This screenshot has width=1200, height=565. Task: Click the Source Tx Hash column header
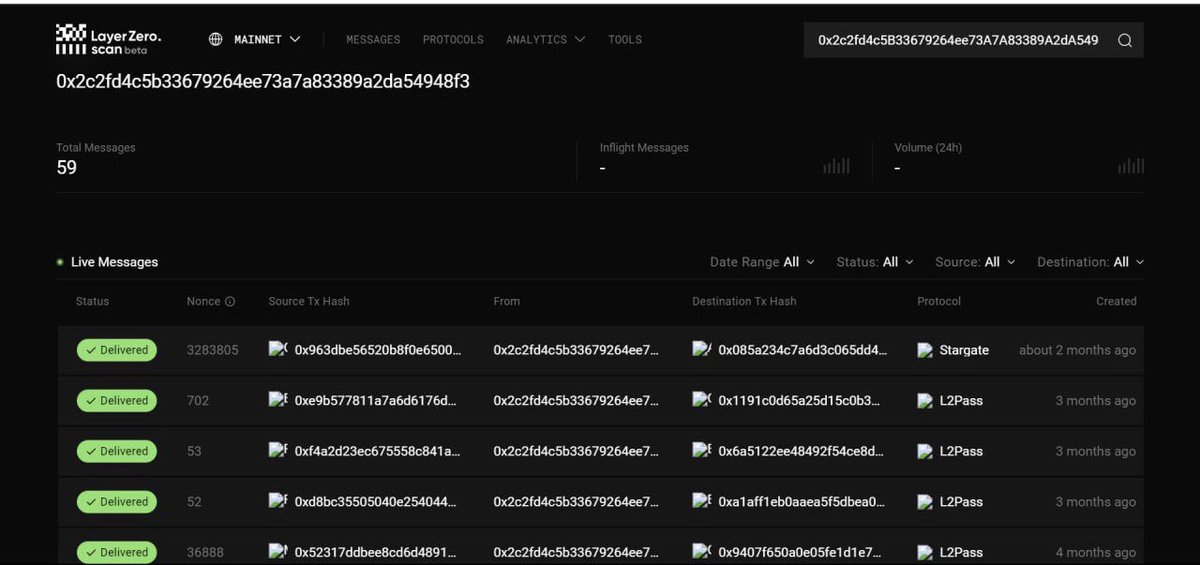309,301
